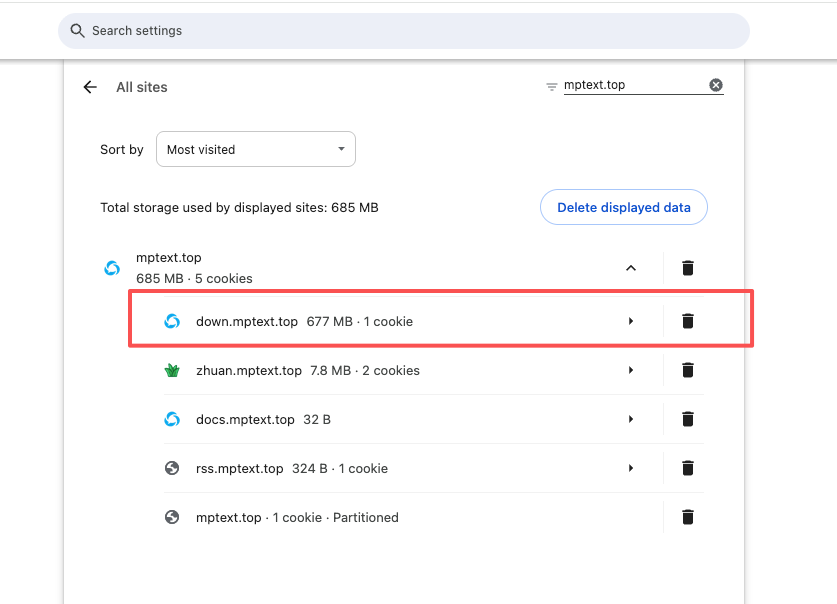Delete zhuan.mptext.top data with trash icon
837x604 pixels.
688,370
